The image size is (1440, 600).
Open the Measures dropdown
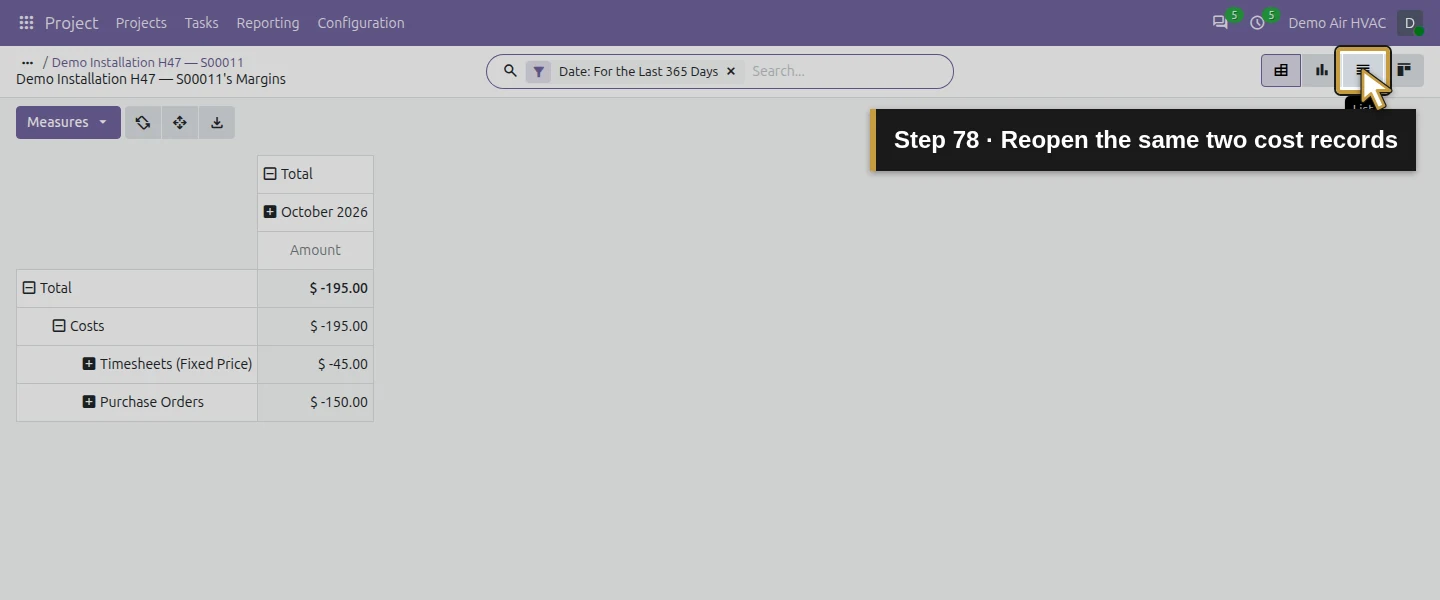[68, 122]
